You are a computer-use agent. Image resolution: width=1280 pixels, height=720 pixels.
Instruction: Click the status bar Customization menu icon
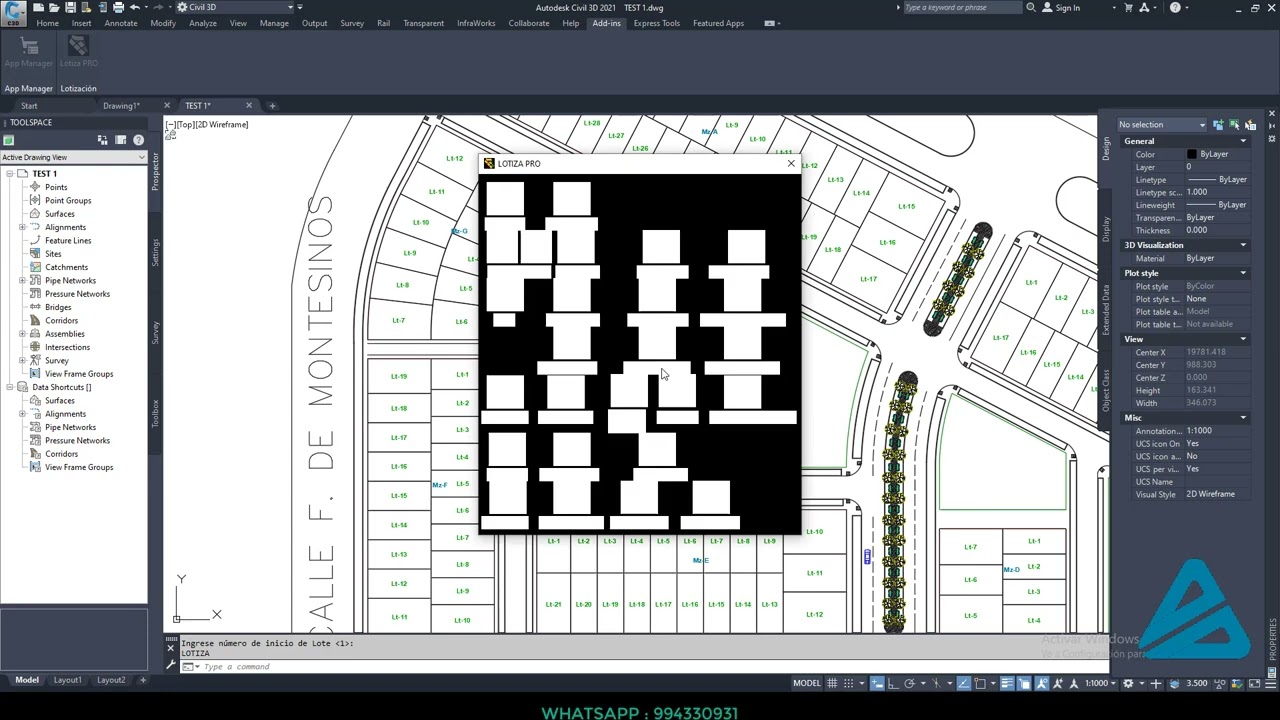click(x=1270, y=683)
